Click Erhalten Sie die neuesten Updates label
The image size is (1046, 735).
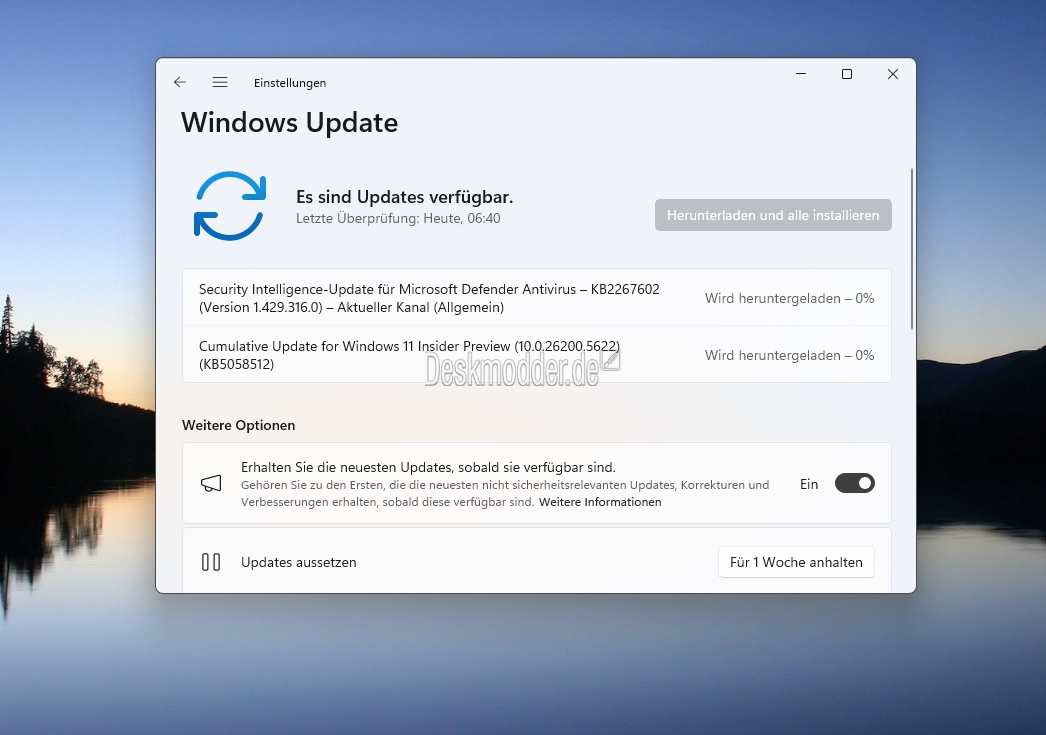pyautogui.click(x=428, y=467)
